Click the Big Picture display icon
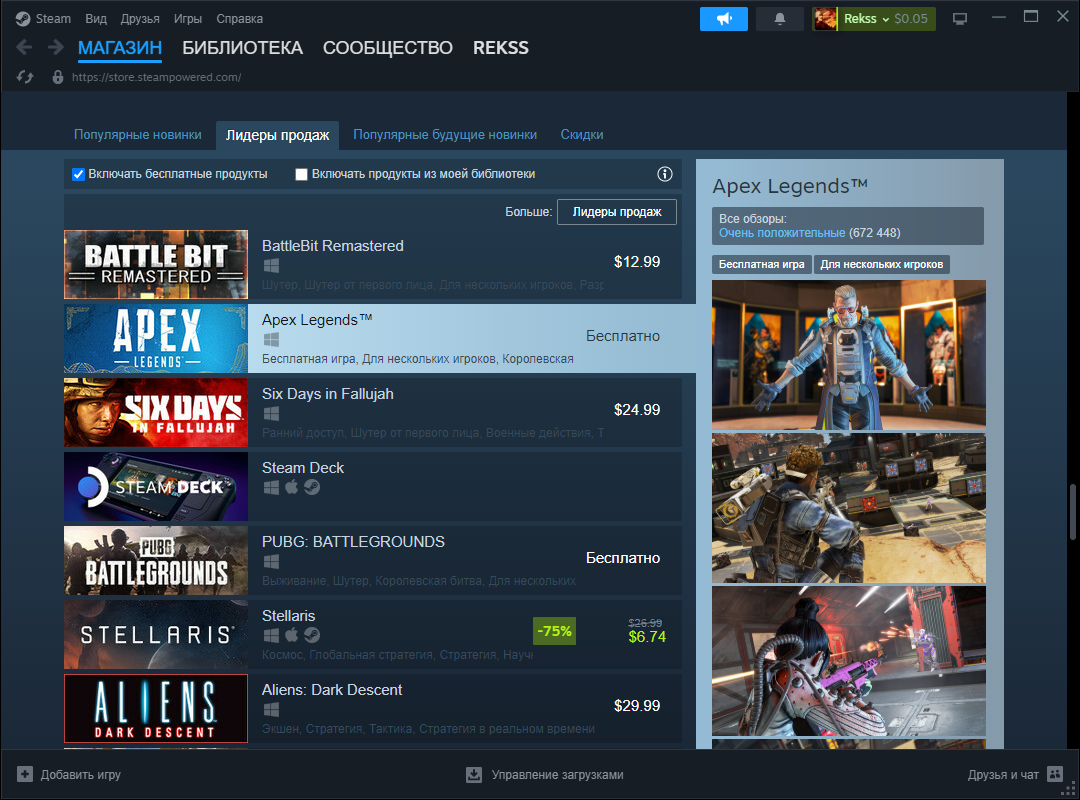This screenshot has width=1080, height=800. tap(960, 17)
